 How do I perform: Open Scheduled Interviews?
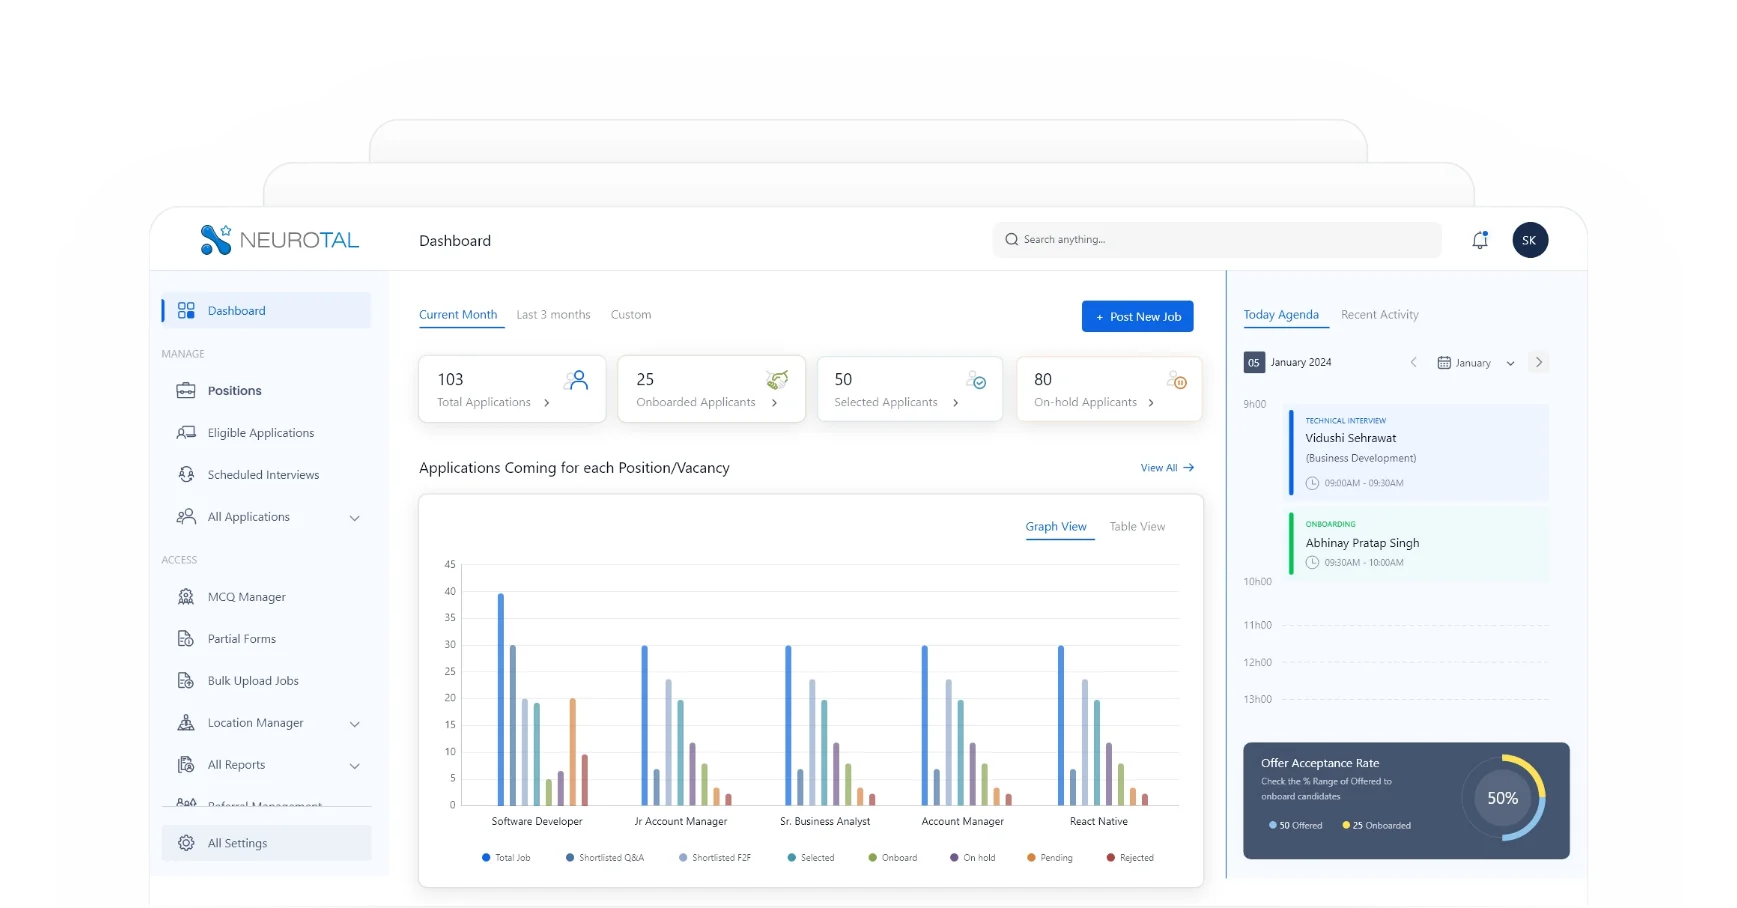coord(262,474)
